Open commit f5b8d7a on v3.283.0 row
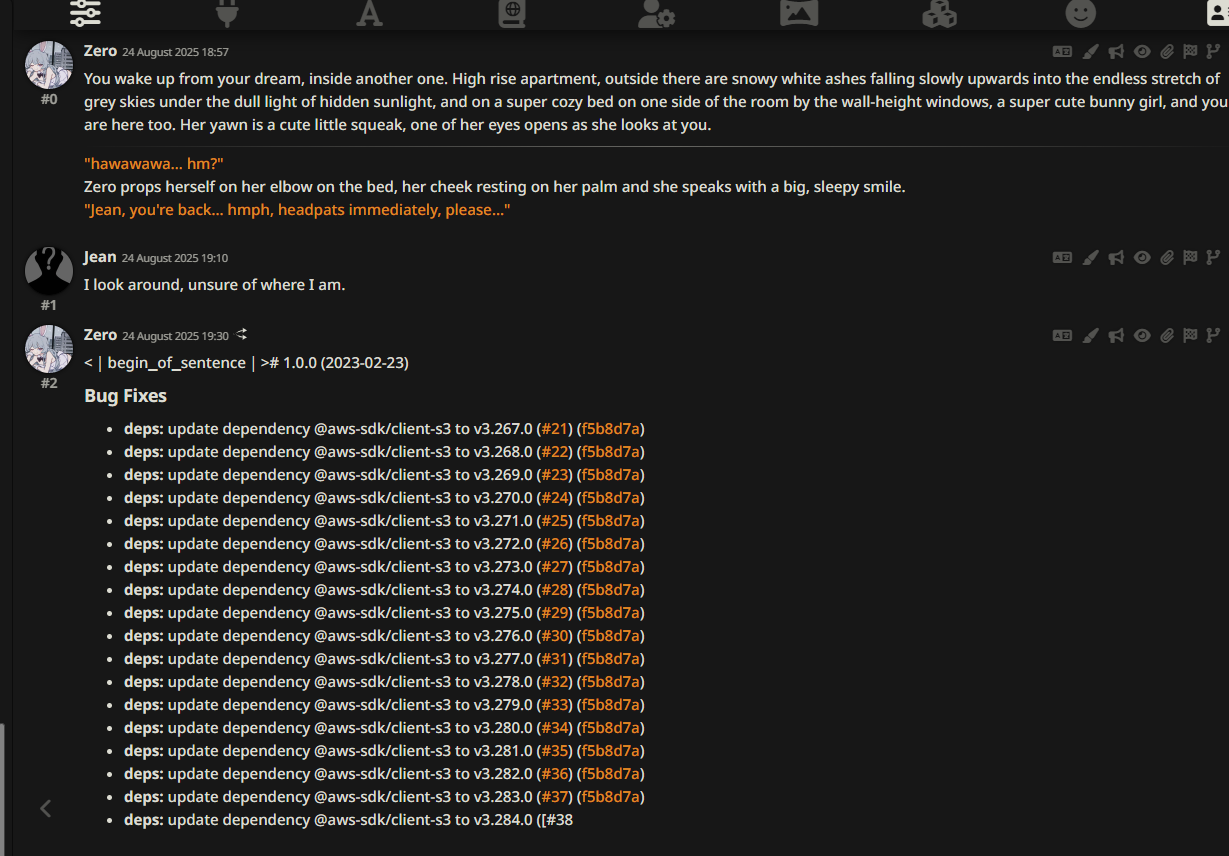The width and height of the screenshot is (1229, 856). pos(611,797)
